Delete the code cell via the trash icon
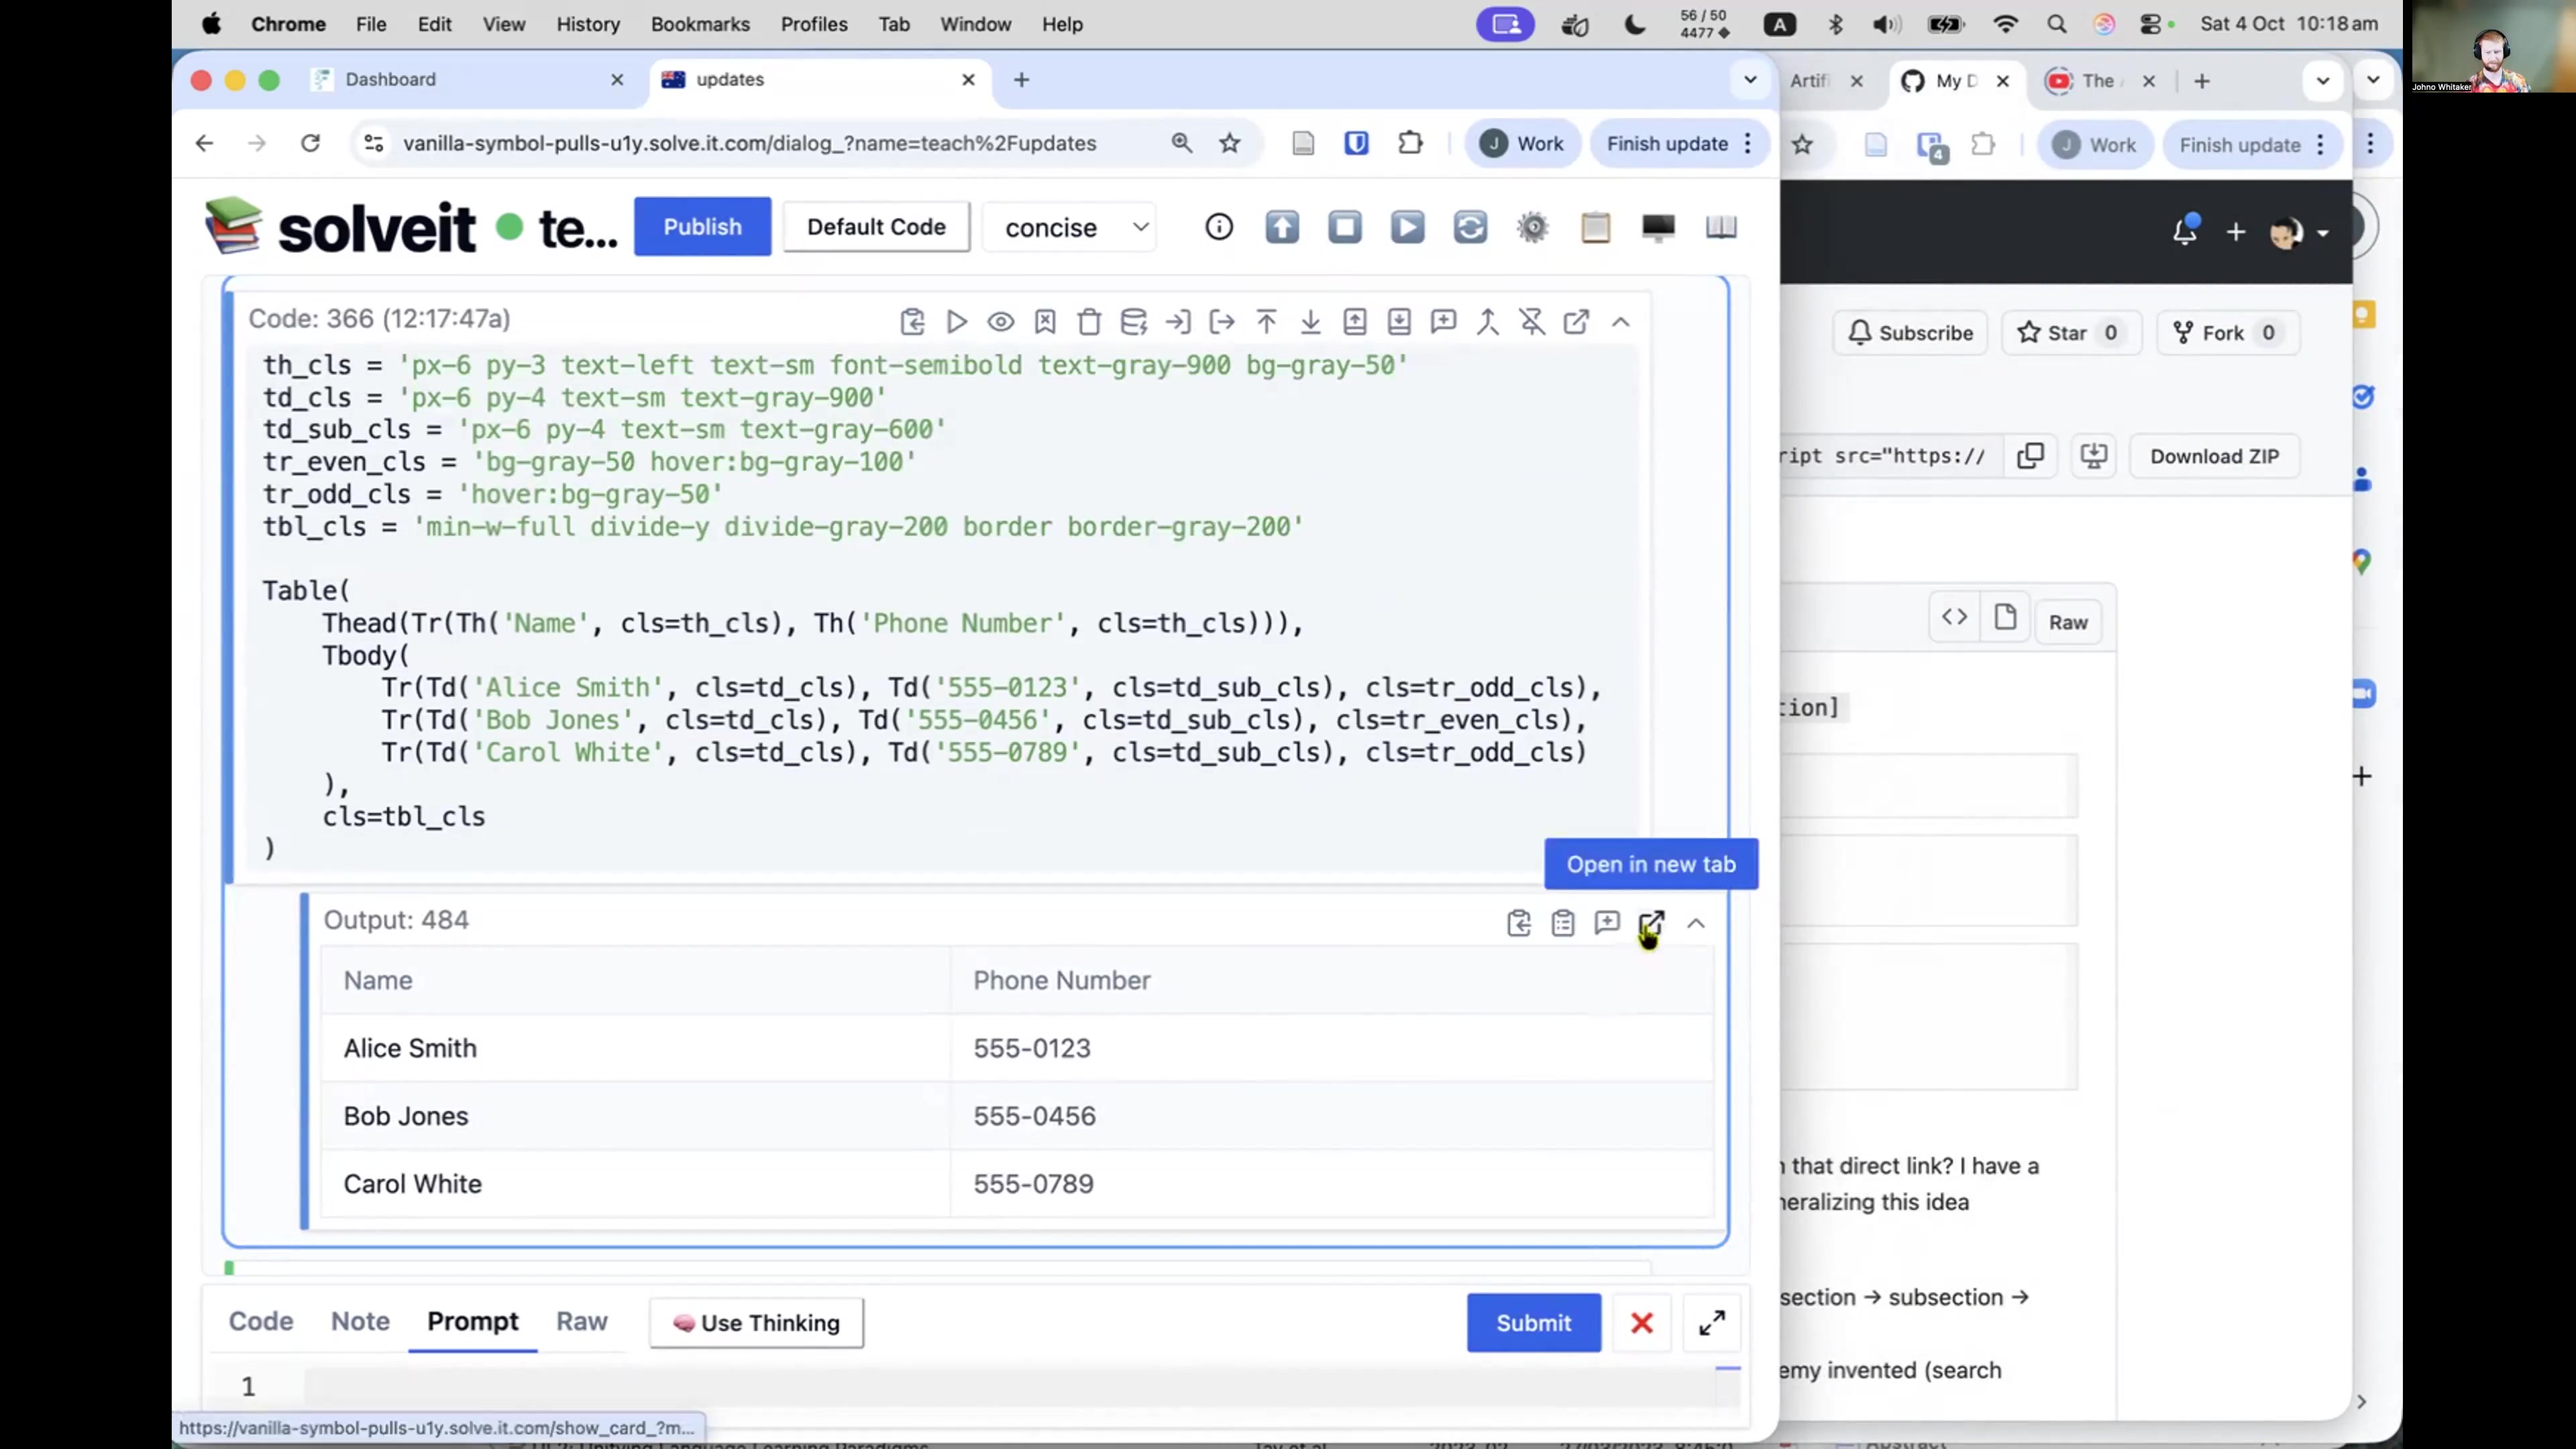Image resolution: width=2576 pixels, height=1449 pixels. coord(1089,322)
